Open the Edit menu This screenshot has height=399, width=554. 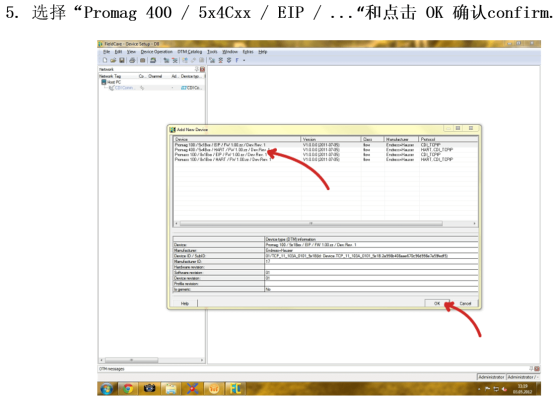118,52
